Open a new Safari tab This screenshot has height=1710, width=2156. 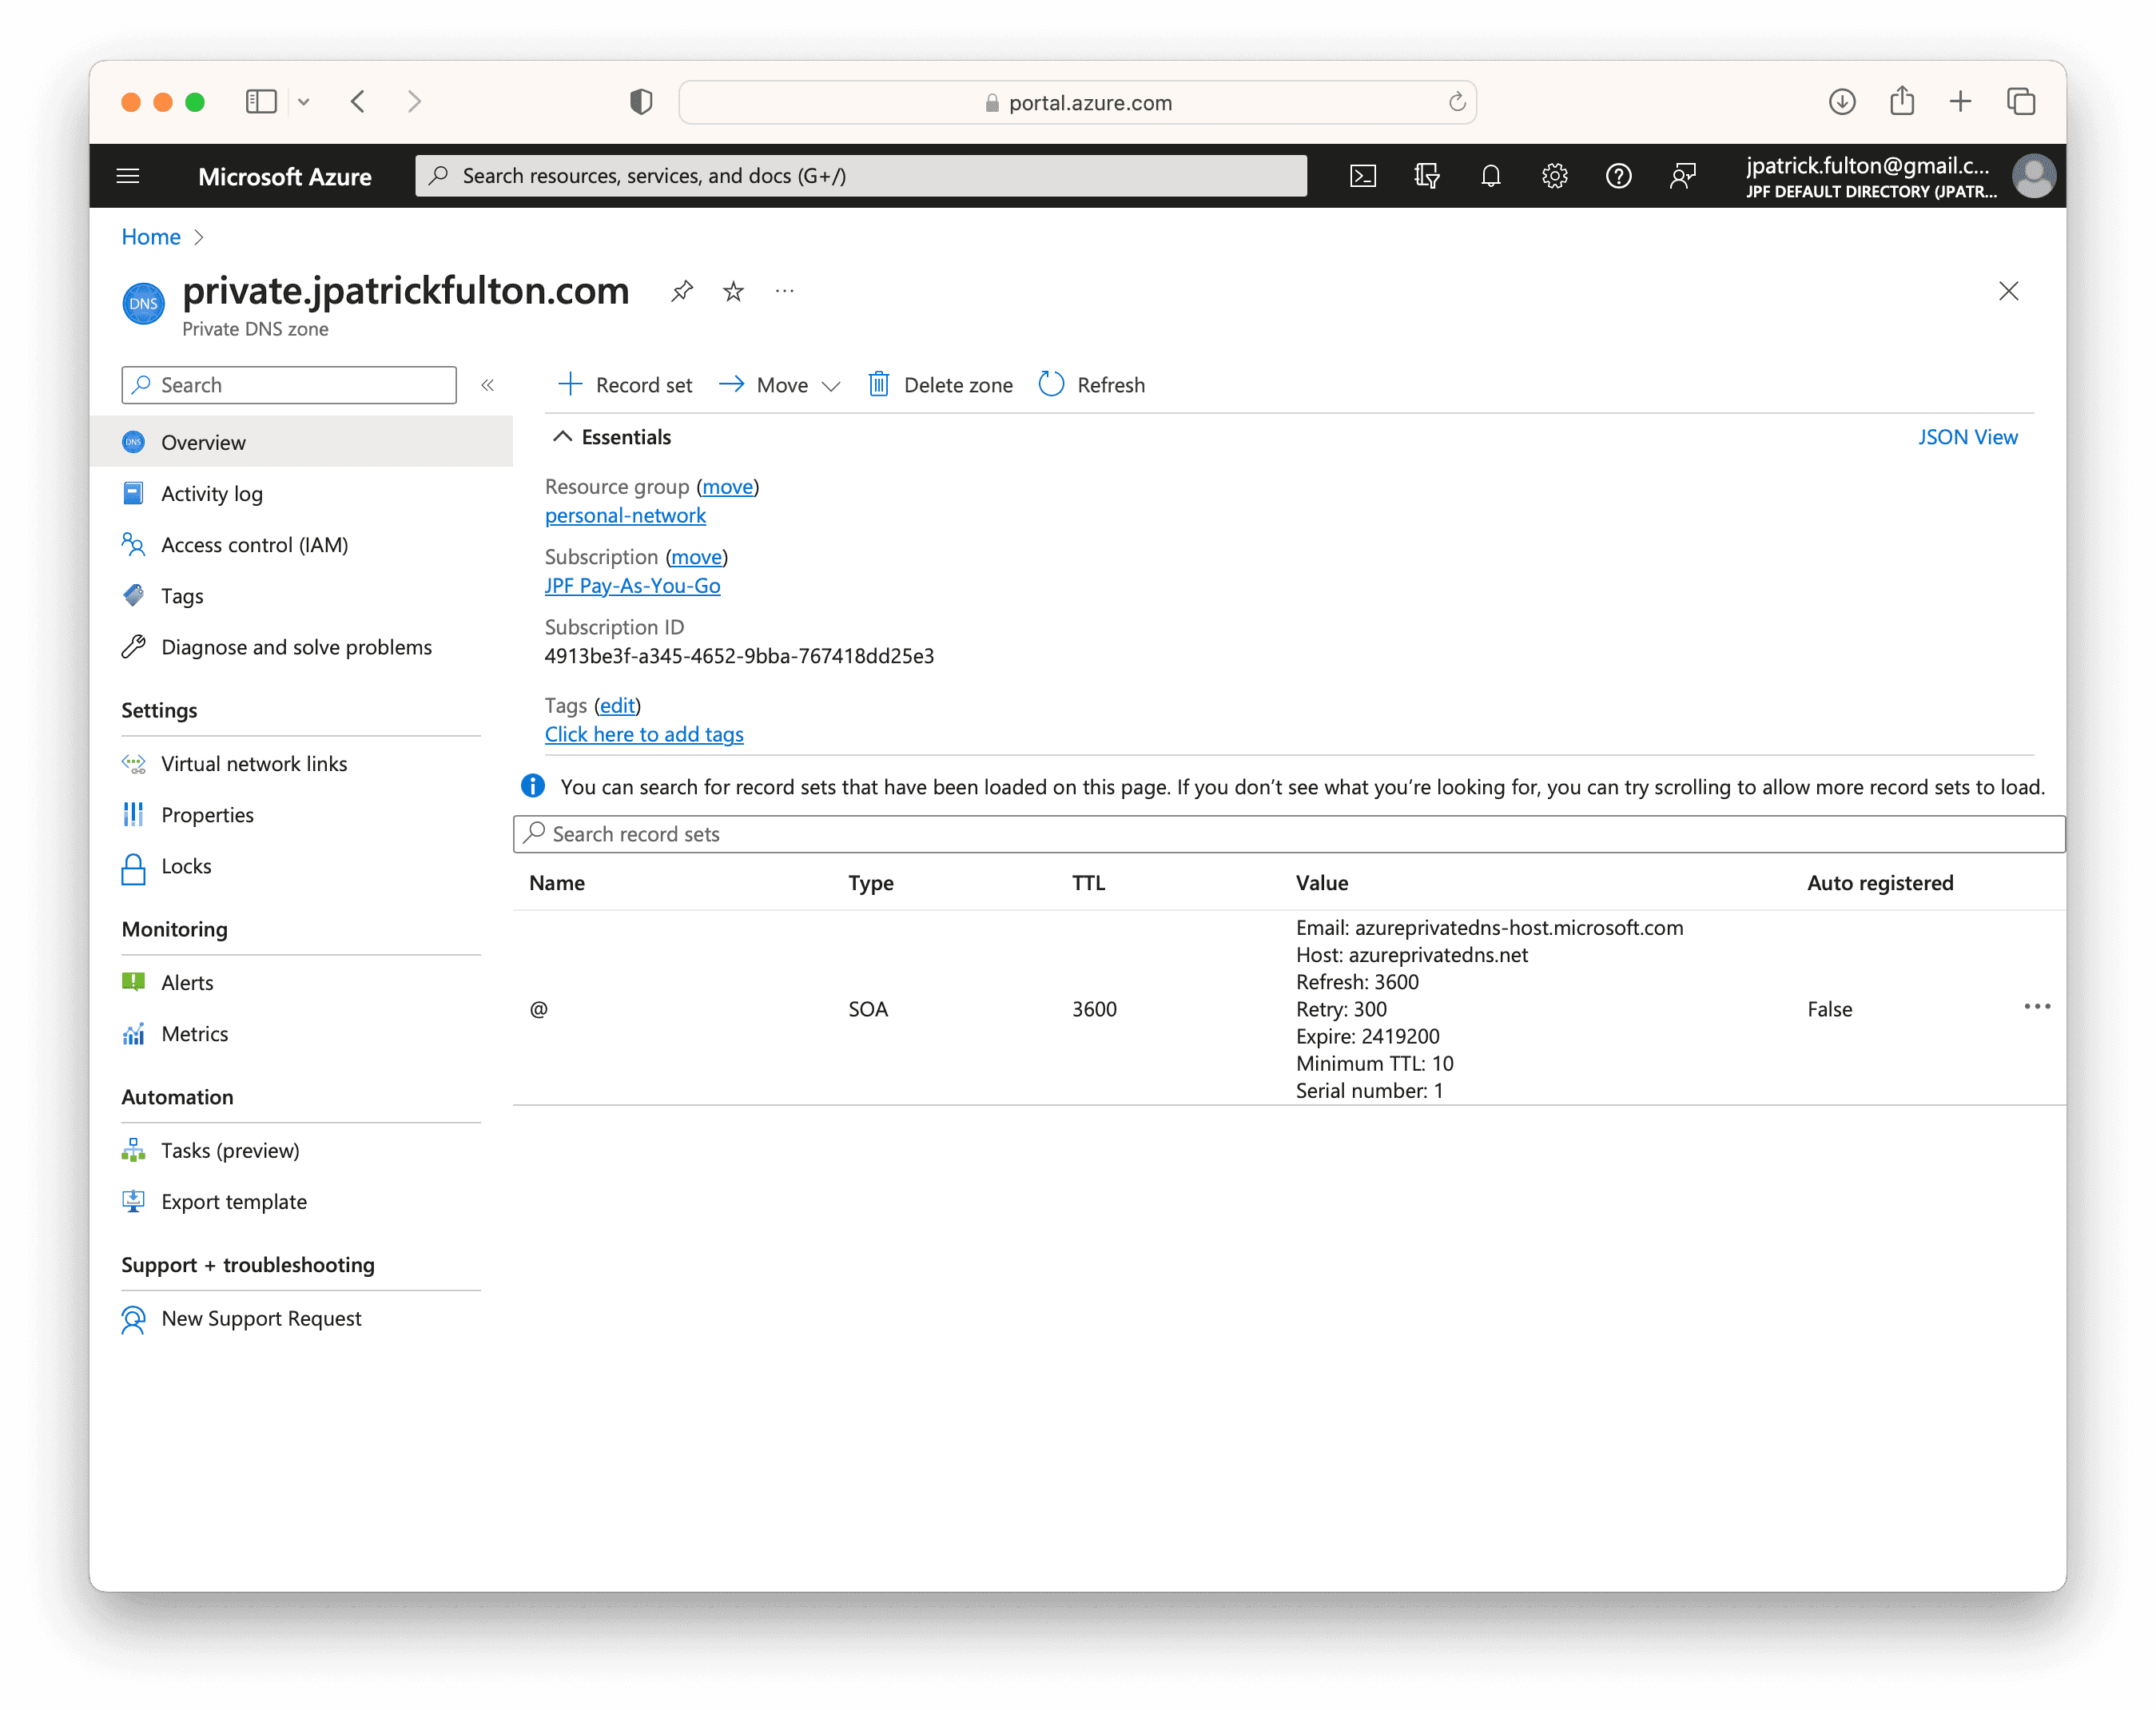pyautogui.click(x=1960, y=101)
